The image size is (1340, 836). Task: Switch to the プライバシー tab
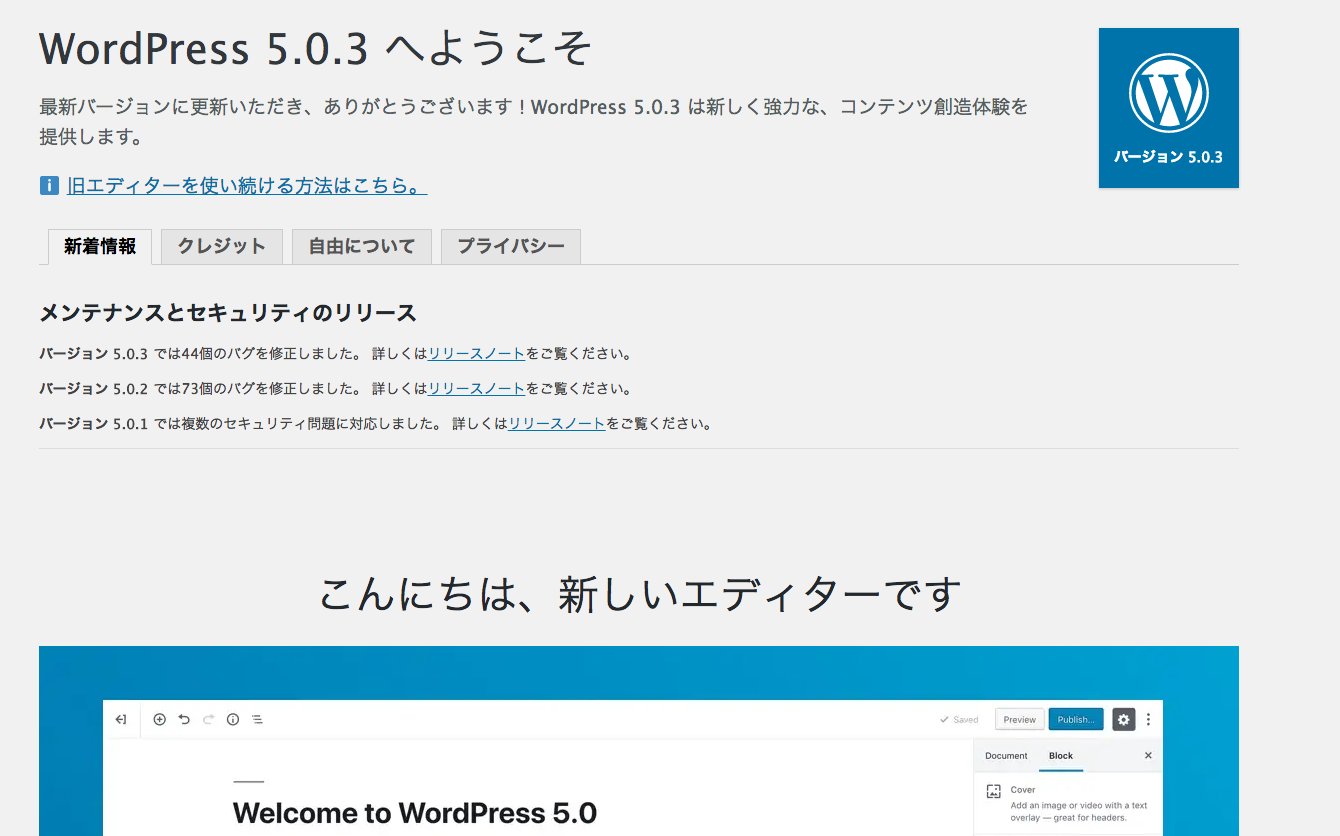coord(511,247)
